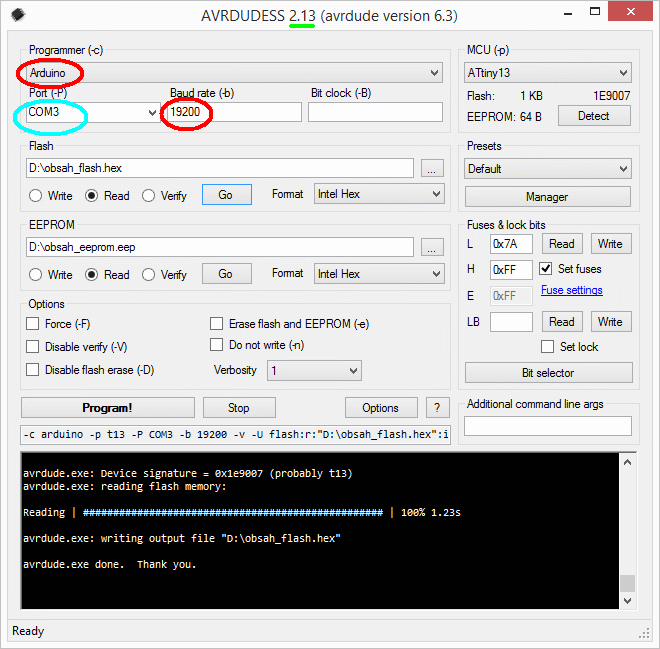Click the window resize grip icon
Screen dimensions: 660x649
coord(644,633)
